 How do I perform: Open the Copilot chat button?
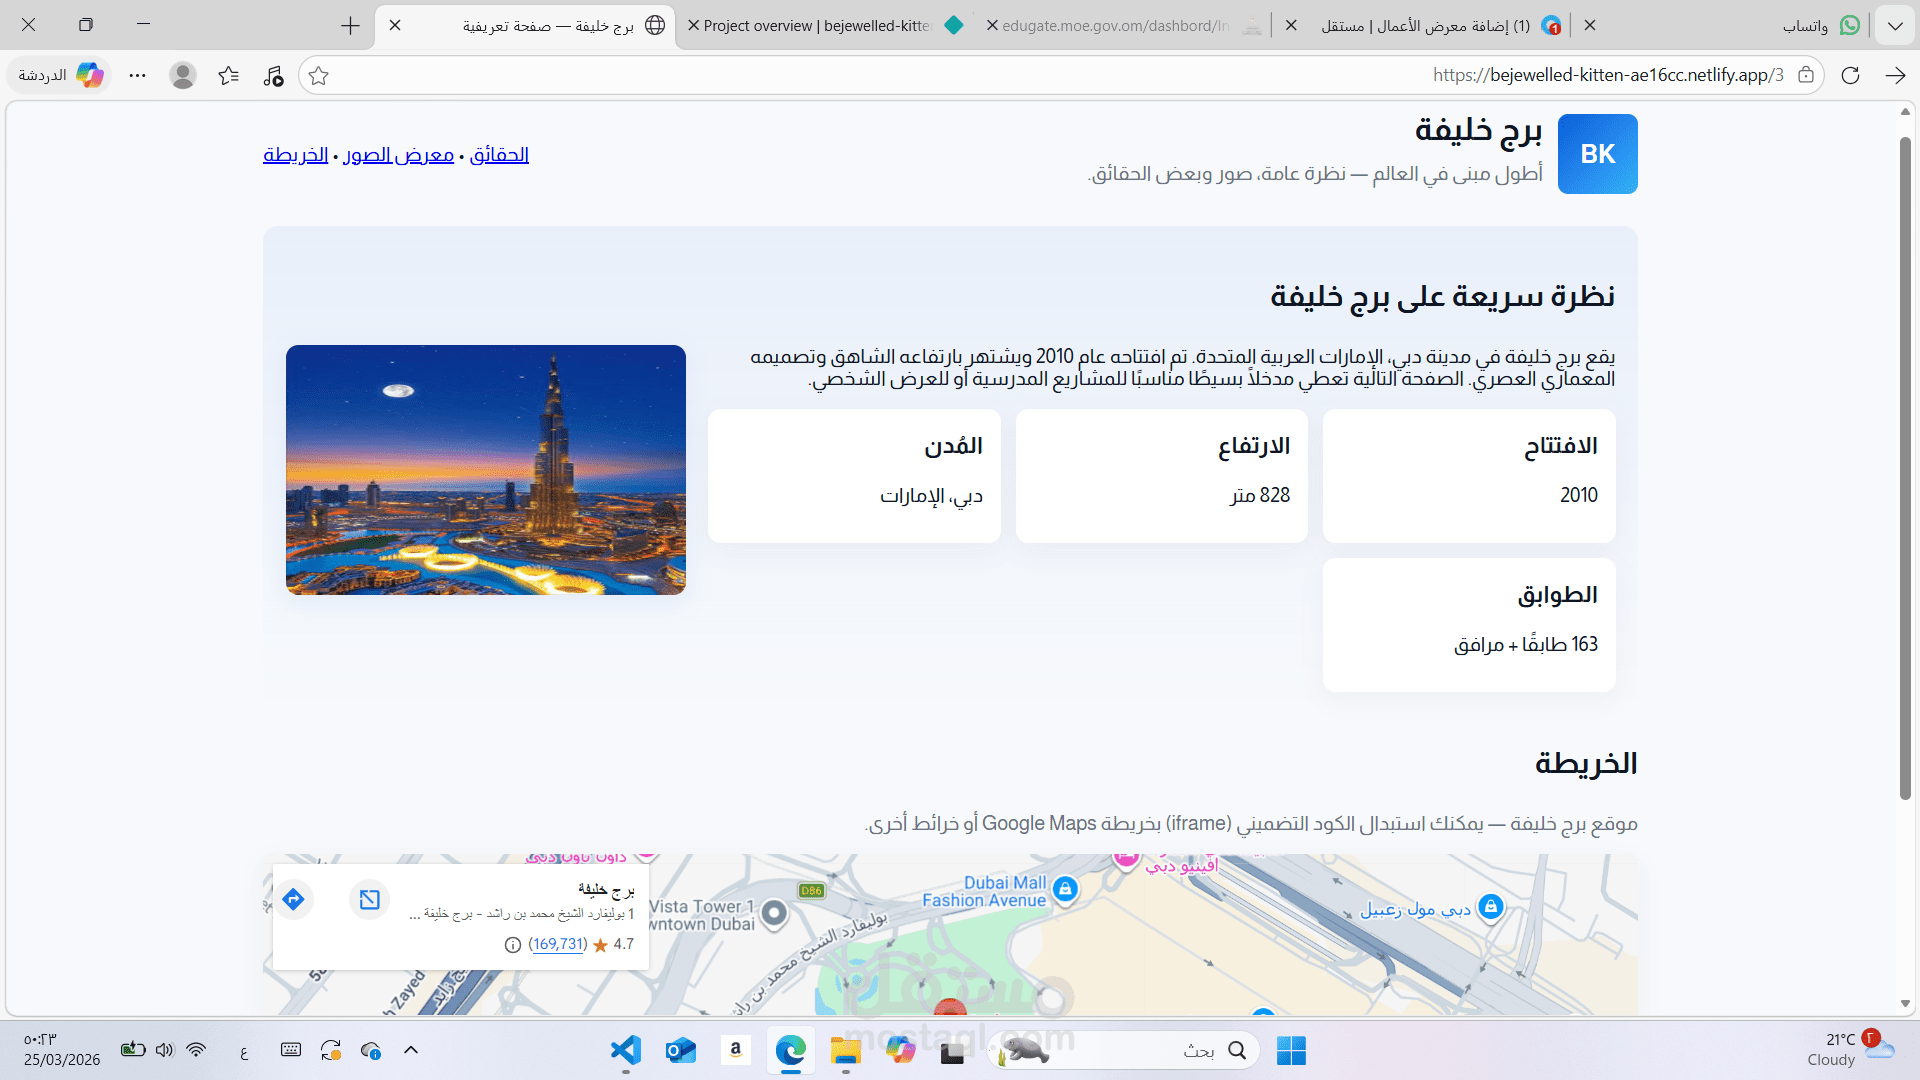(62, 76)
